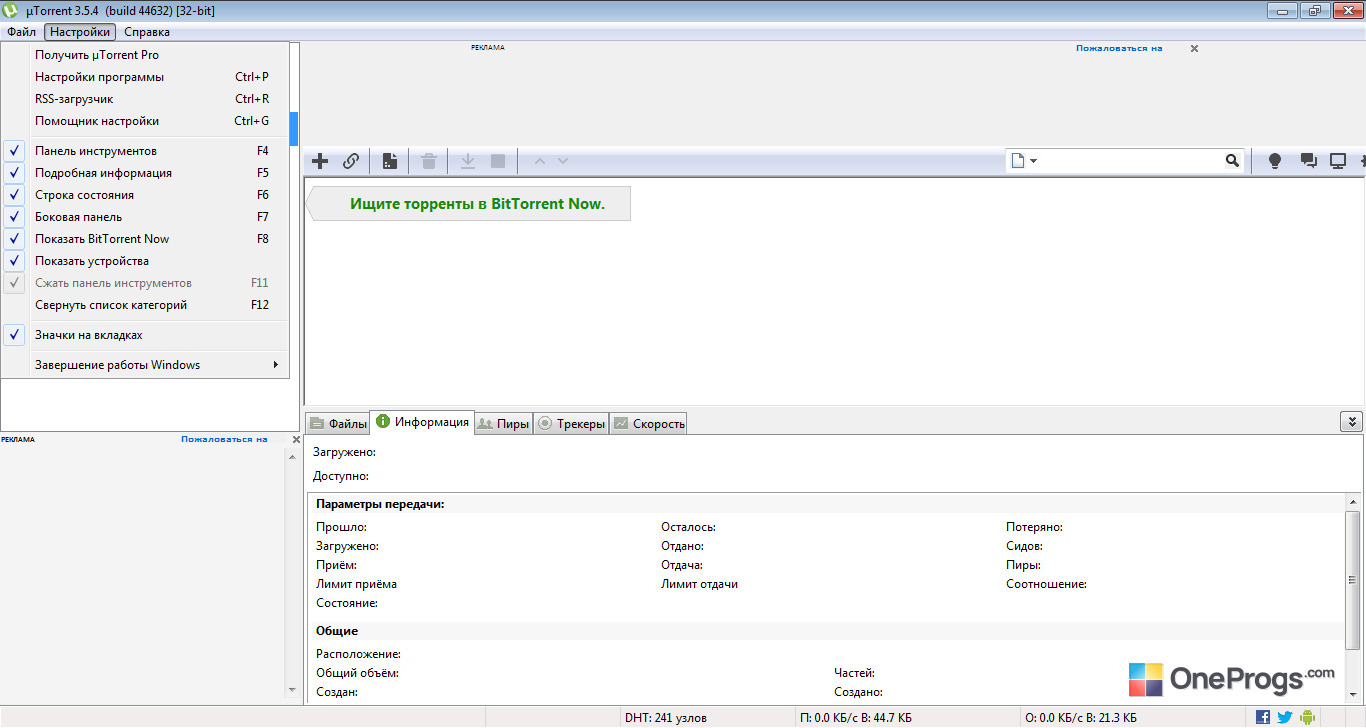Click the detail pane scrollbar down arrow
The height and width of the screenshot is (728, 1366).
(1352, 697)
